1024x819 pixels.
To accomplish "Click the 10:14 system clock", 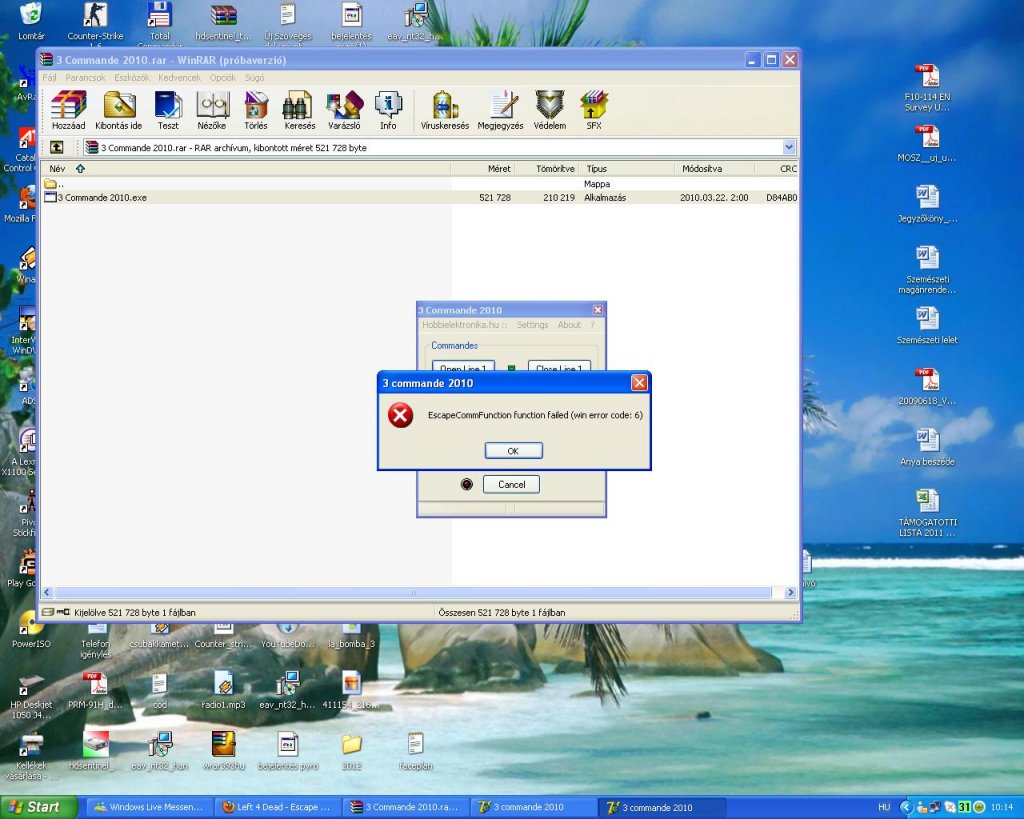I will [x=1002, y=807].
